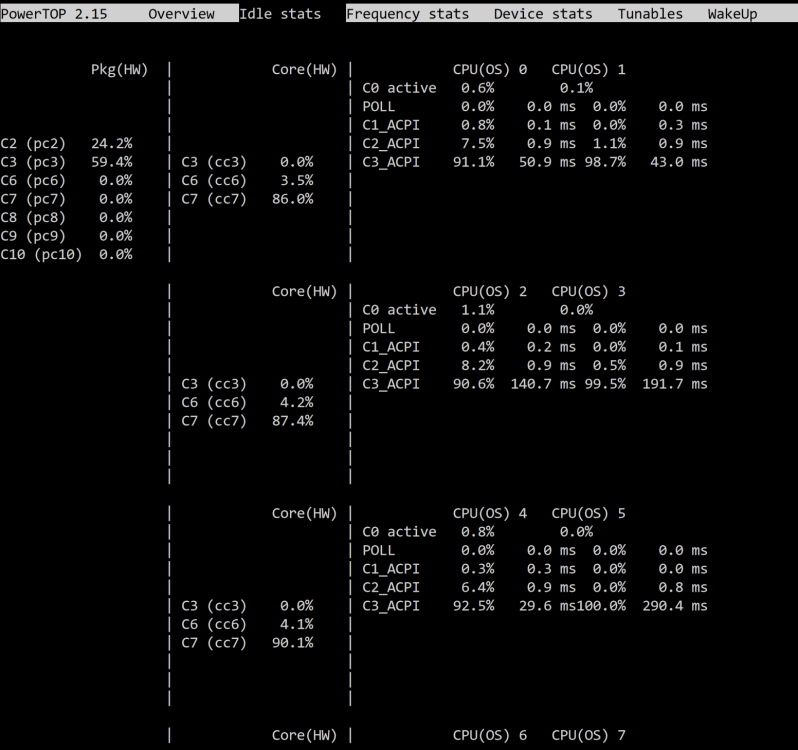Image resolution: width=798 pixels, height=750 pixels.
Task: Click the 87.4% C7 (cc7) core value
Action: (x=293, y=421)
